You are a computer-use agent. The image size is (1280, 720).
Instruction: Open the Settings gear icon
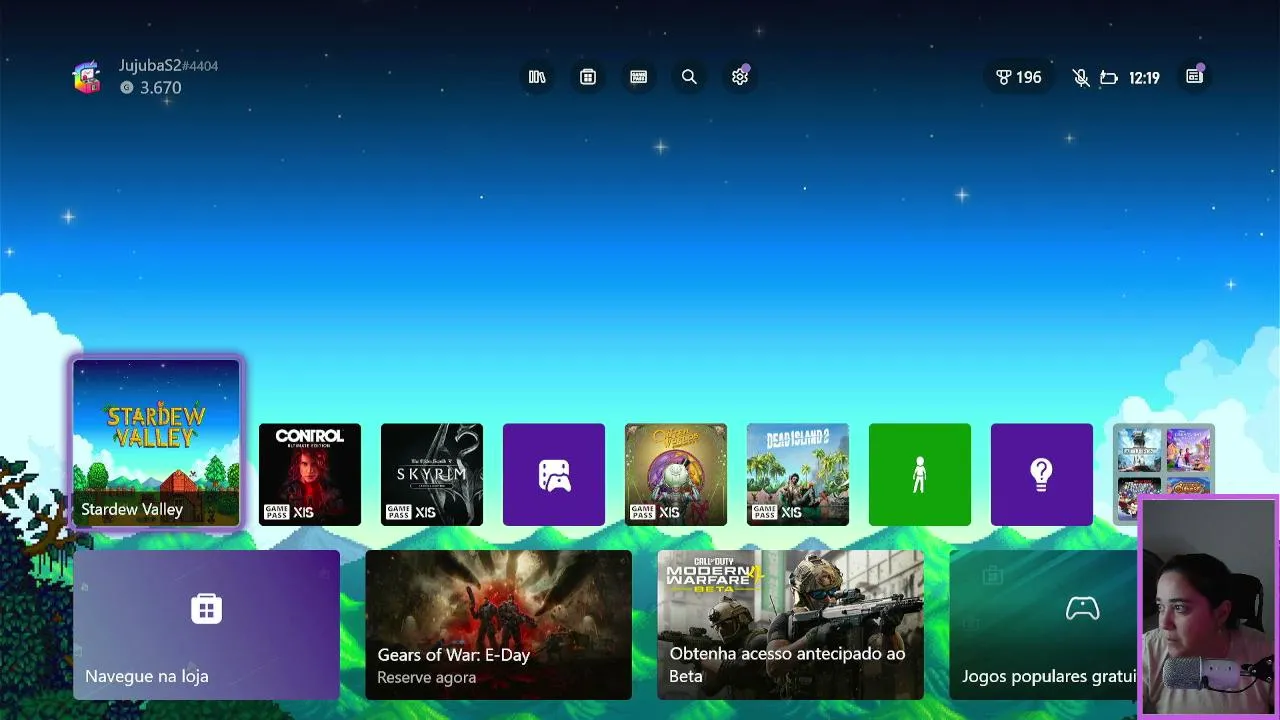point(740,77)
